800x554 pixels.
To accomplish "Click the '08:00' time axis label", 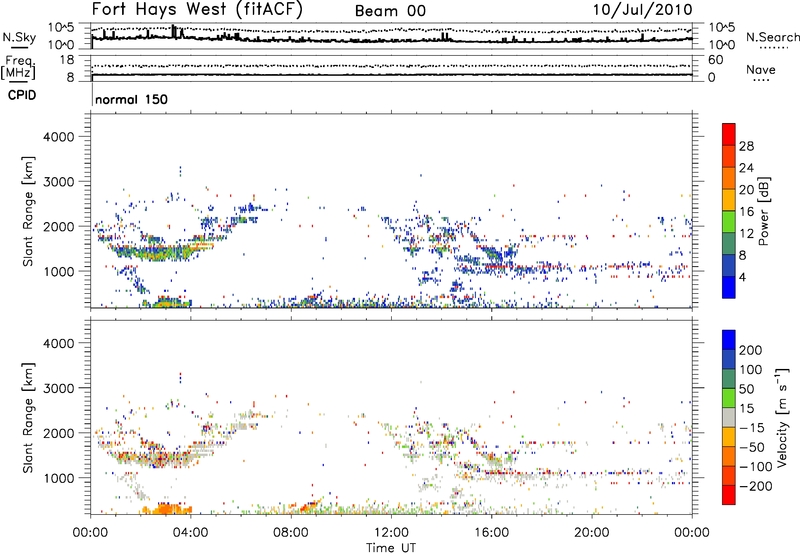I will tap(291, 533).
